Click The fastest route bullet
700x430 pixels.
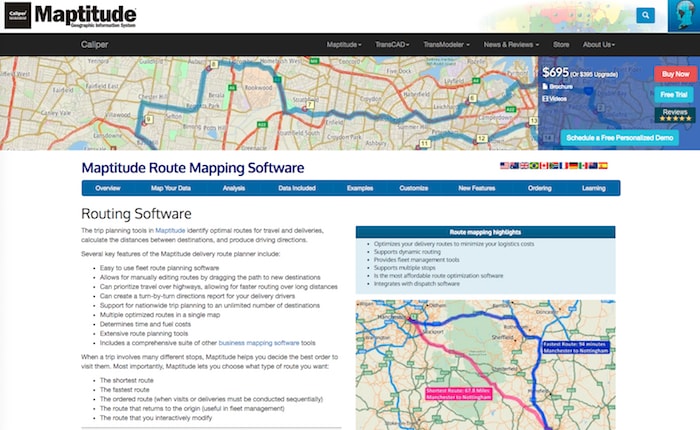click(125, 390)
